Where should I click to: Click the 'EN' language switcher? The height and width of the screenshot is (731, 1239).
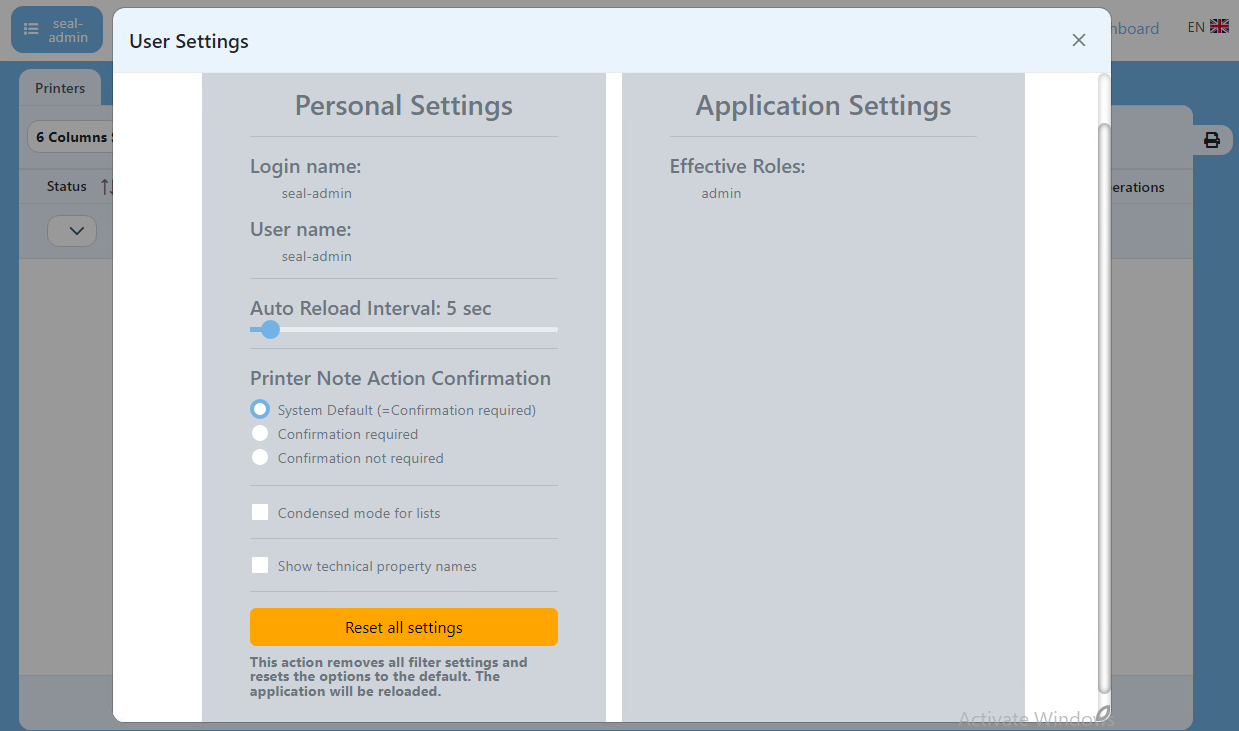click(1196, 26)
